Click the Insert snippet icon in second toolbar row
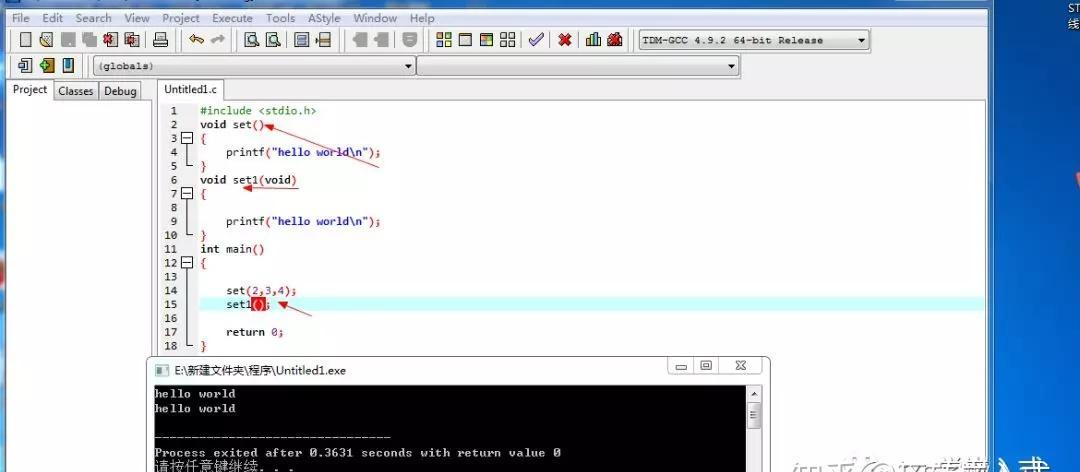The height and width of the screenshot is (472, 1080). [x=25, y=65]
